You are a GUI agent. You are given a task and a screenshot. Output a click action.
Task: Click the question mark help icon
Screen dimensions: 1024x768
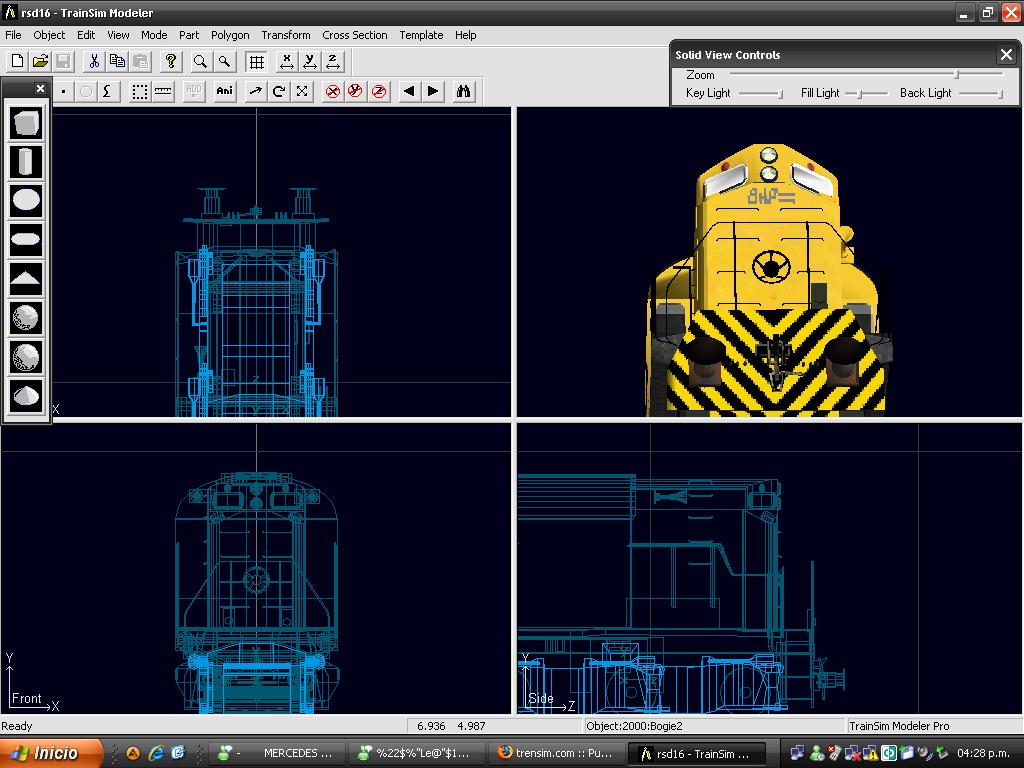(x=171, y=62)
